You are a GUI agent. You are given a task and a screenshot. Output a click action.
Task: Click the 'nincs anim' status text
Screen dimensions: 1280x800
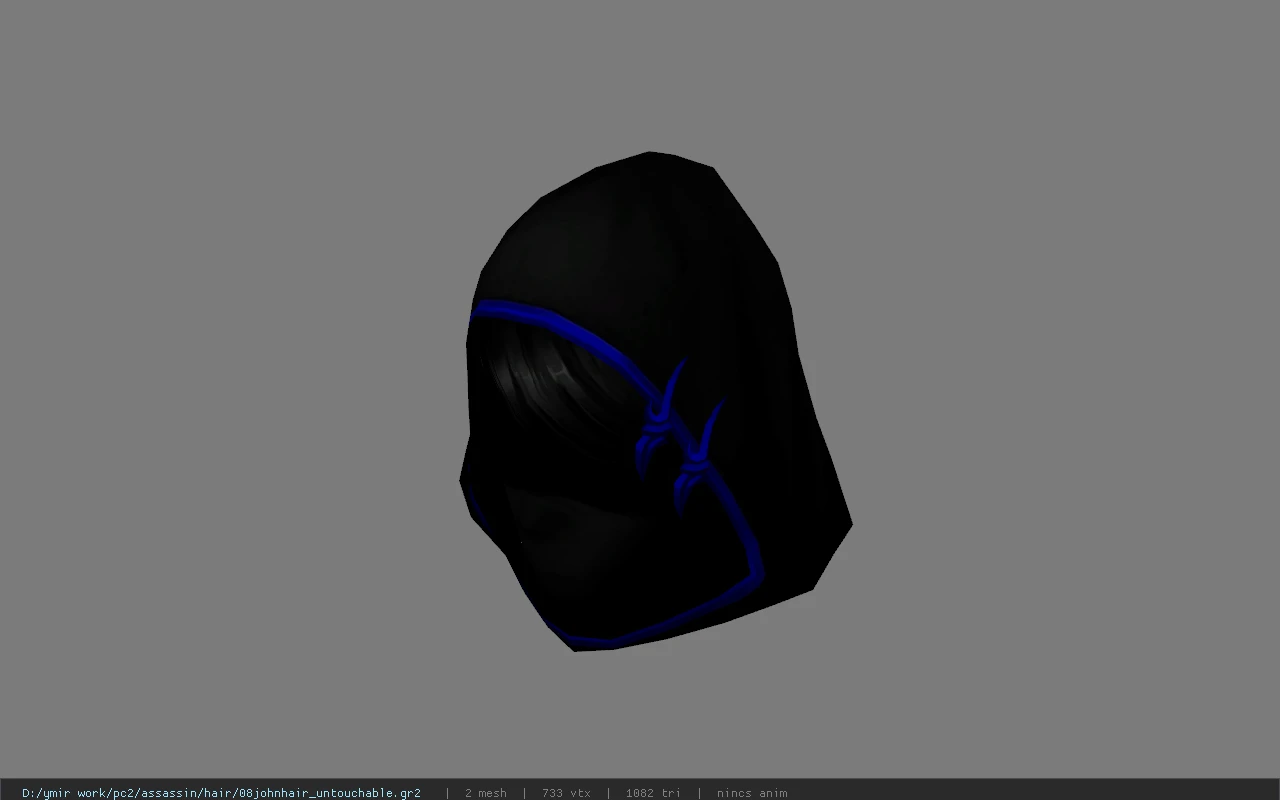752,793
